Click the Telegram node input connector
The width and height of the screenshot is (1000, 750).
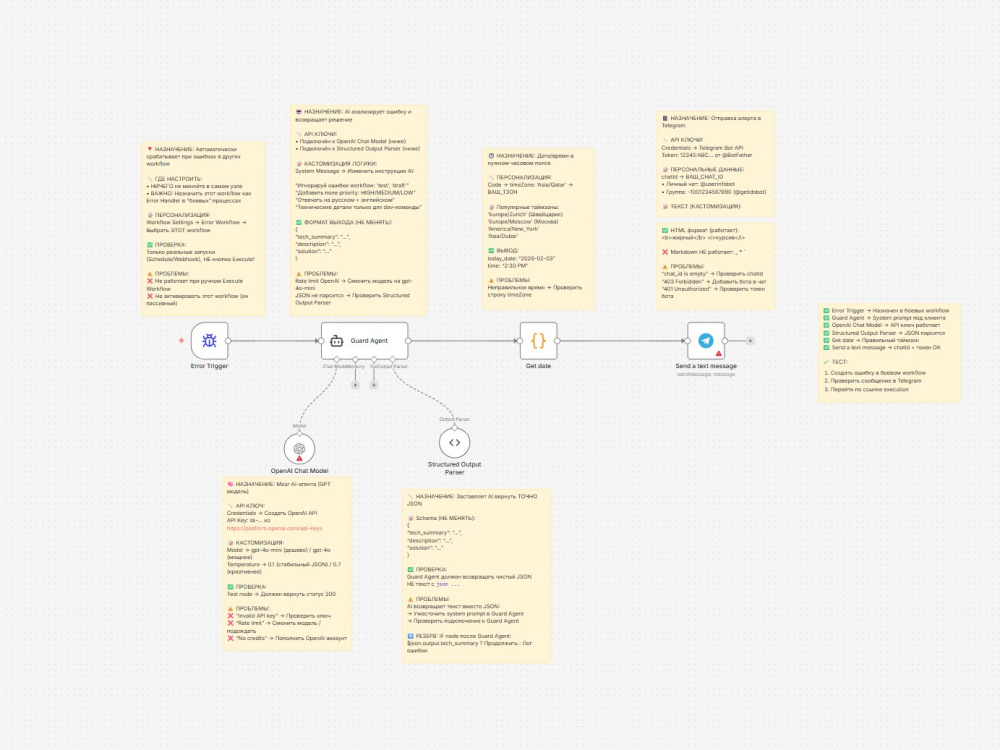coord(687,341)
